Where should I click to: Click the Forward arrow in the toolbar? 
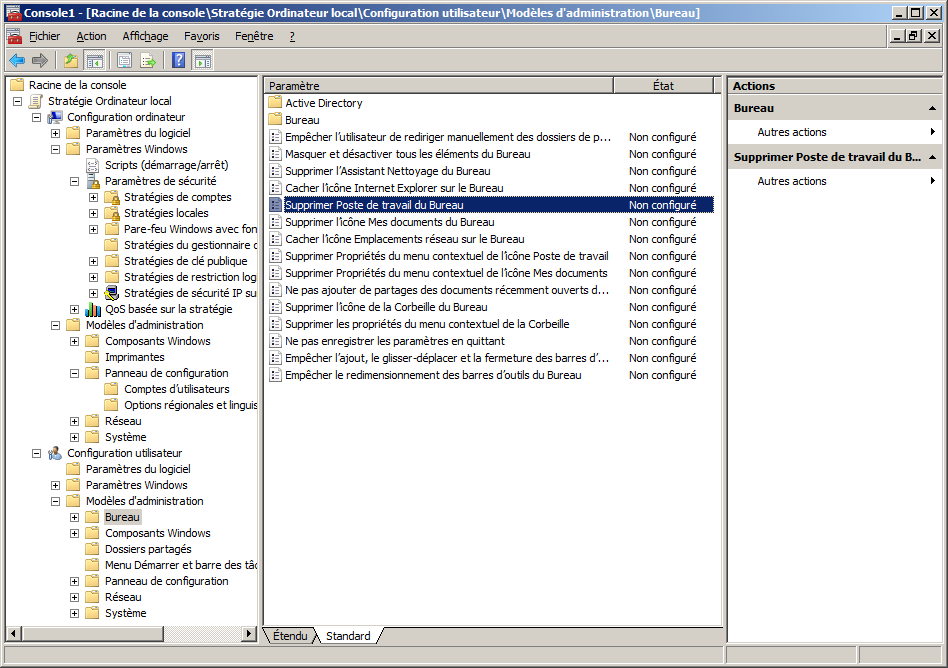40,60
